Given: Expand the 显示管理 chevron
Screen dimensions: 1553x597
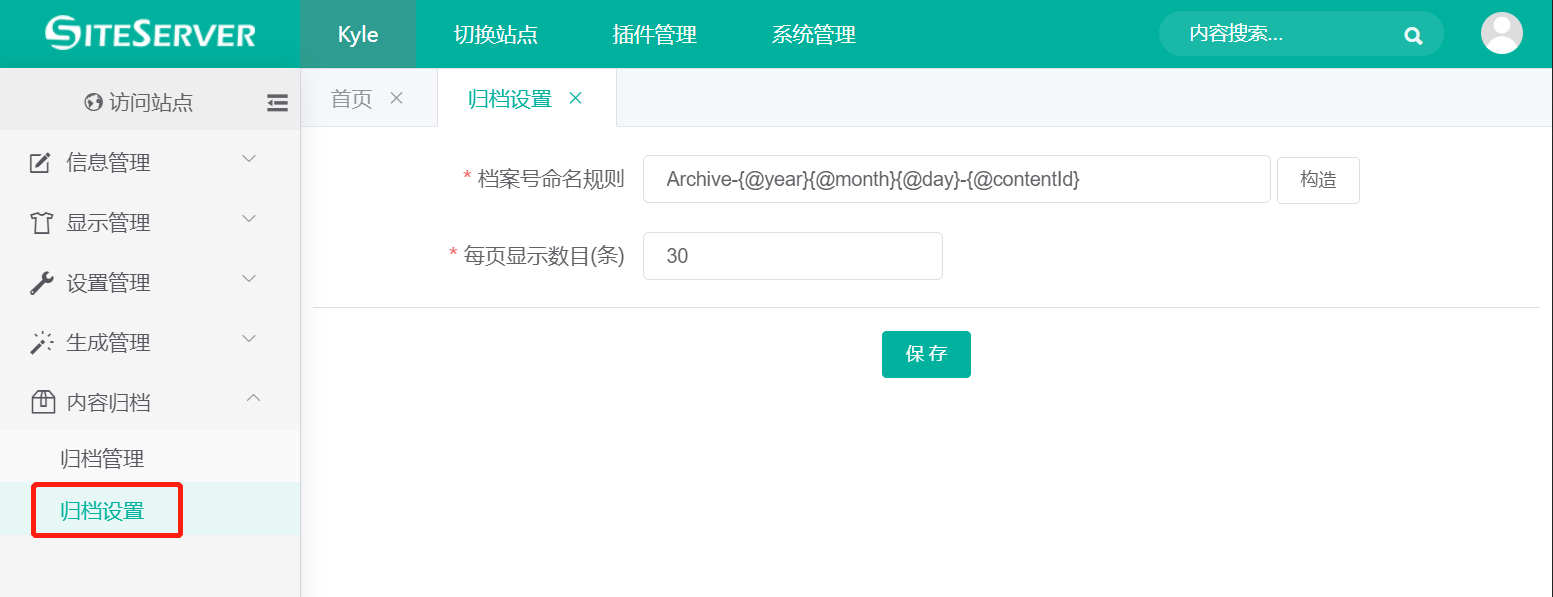Looking at the screenshot, I should pyautogui.click(x=250, y=219).
